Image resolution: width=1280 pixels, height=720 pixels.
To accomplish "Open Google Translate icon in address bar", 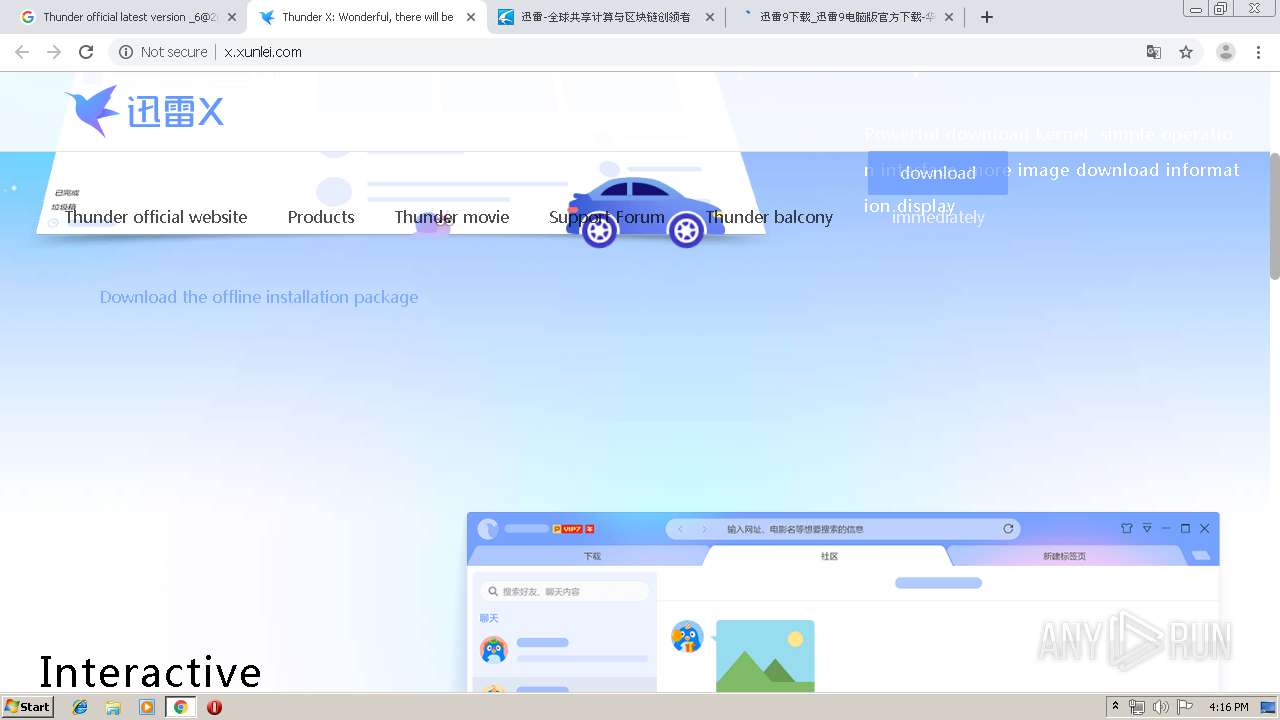I will tap(1153, 52).
